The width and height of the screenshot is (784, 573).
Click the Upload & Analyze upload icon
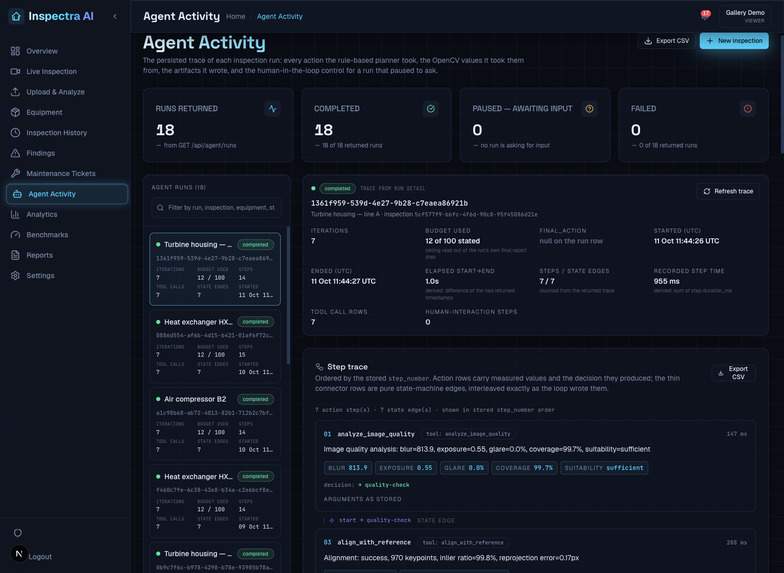[x=16, y=92]
